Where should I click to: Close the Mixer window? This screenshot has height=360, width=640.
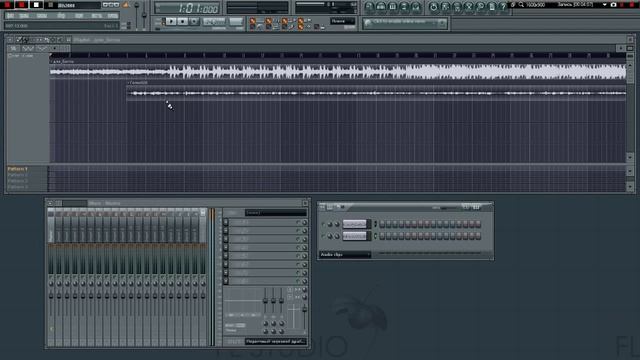[x=305, y=203]
